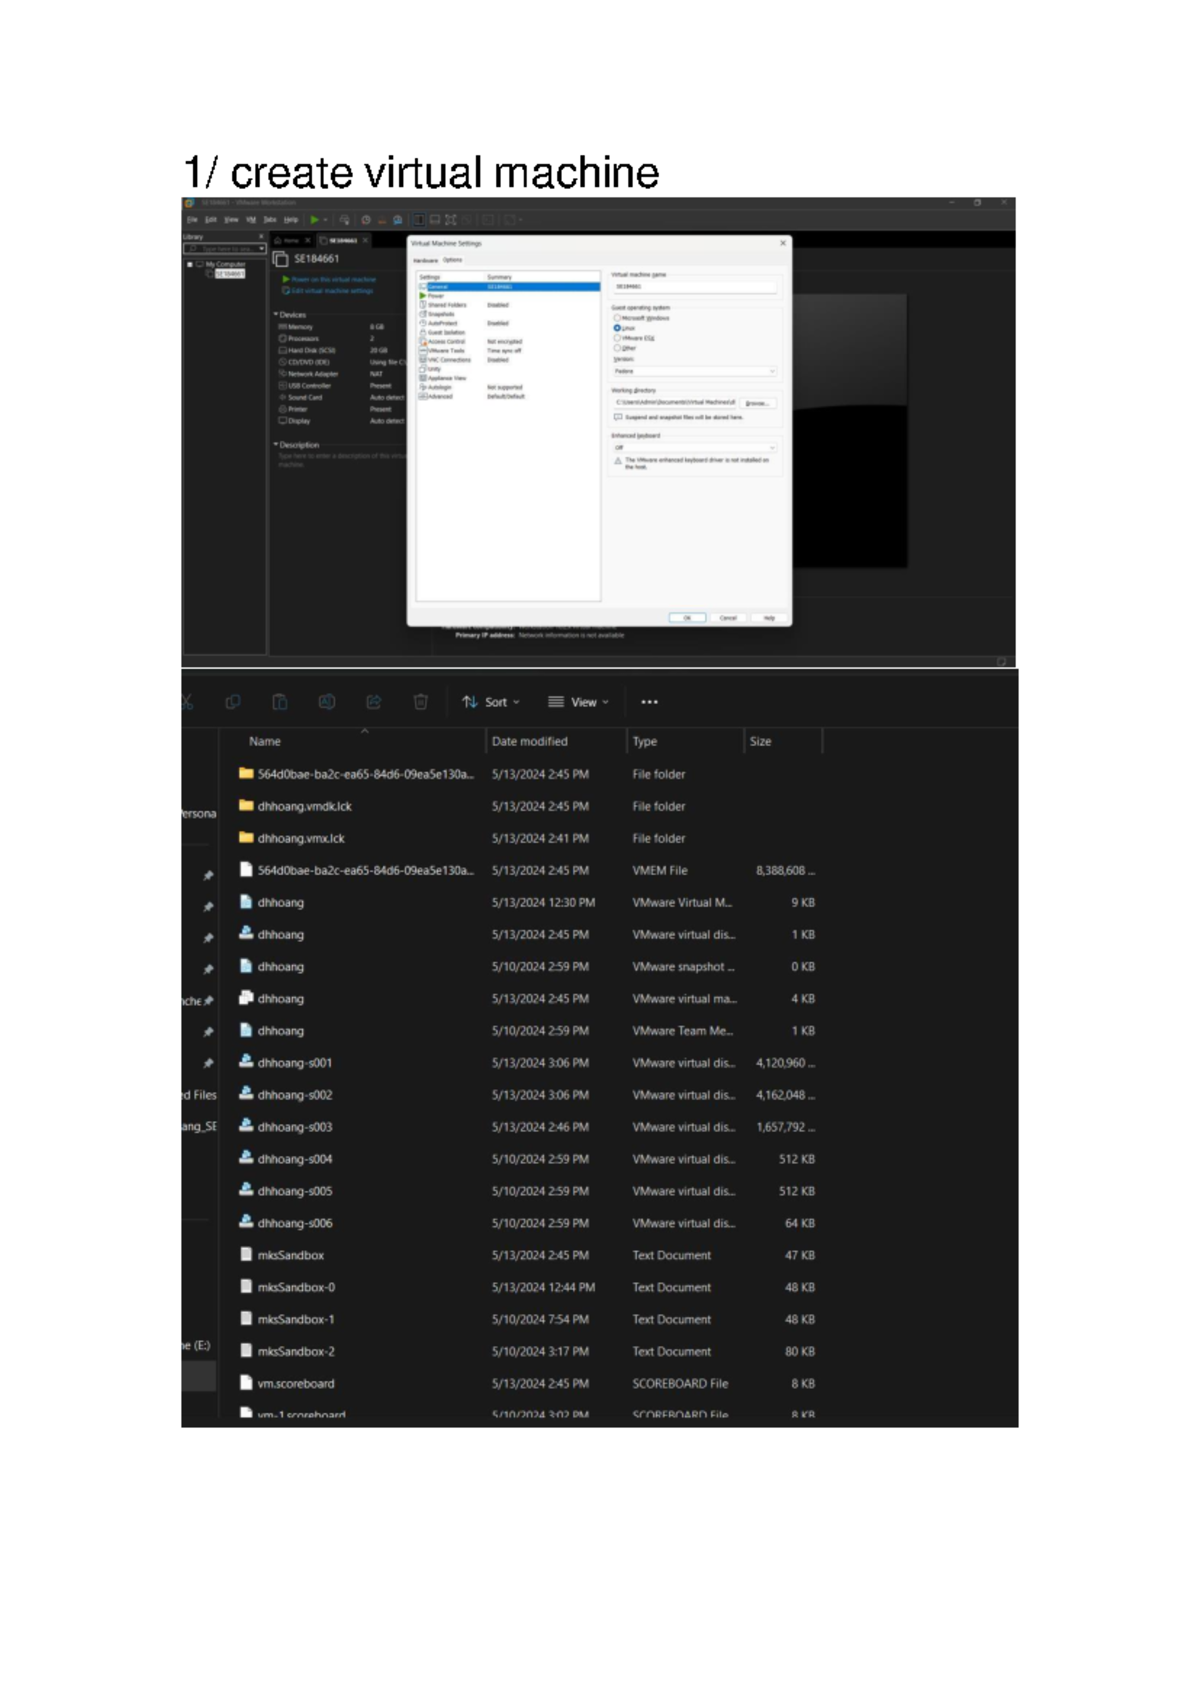Click Browse for working directory

pos(758,403)
